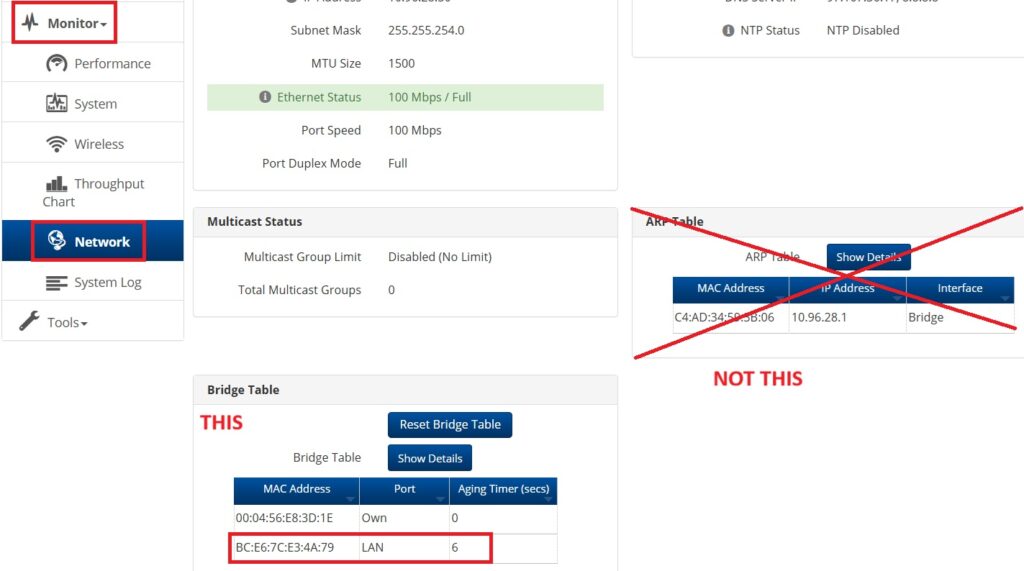The width and height of the screenshot is (1024, 571).
Task: Click the Network globe icon
Action: [x=57, y=241]
